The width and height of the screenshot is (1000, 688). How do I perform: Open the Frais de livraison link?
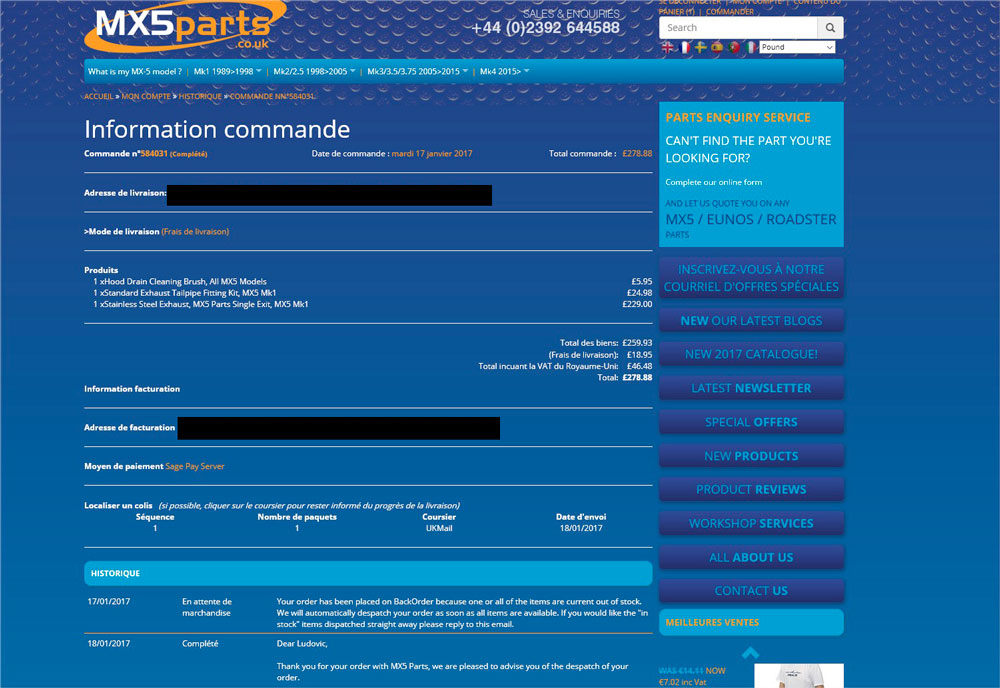point(195,231)
